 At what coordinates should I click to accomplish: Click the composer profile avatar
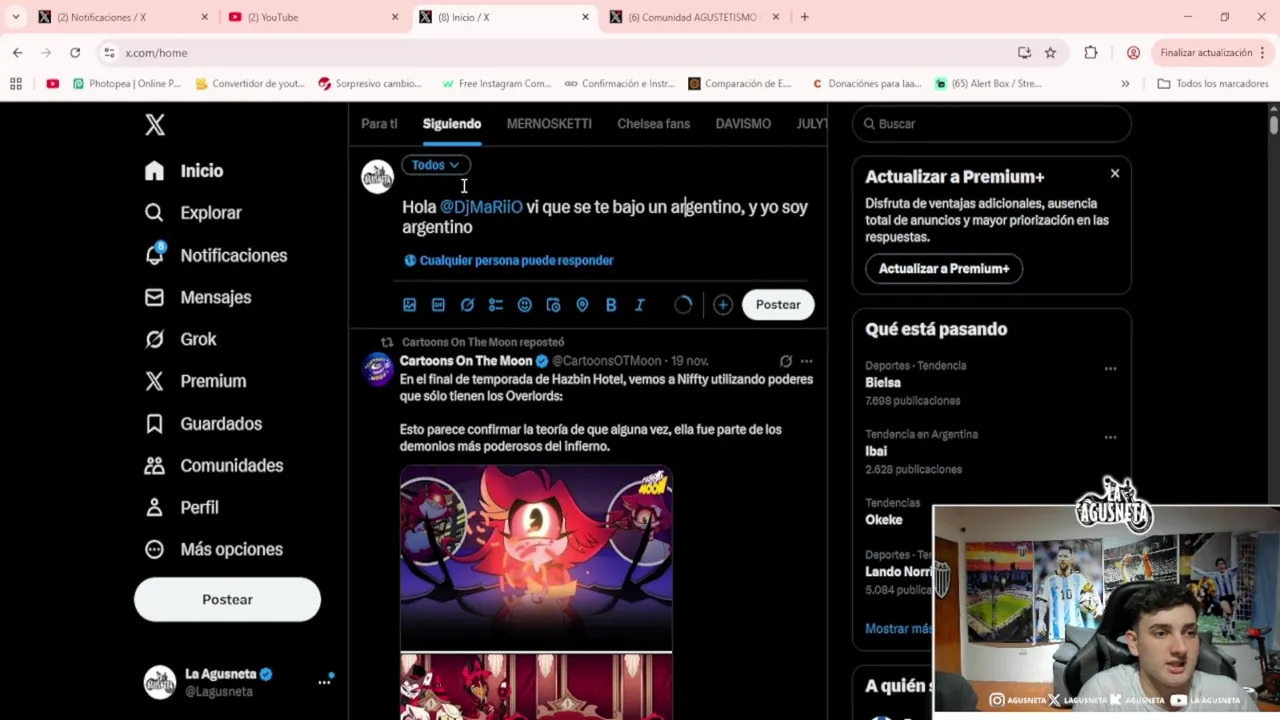point(378,176)
